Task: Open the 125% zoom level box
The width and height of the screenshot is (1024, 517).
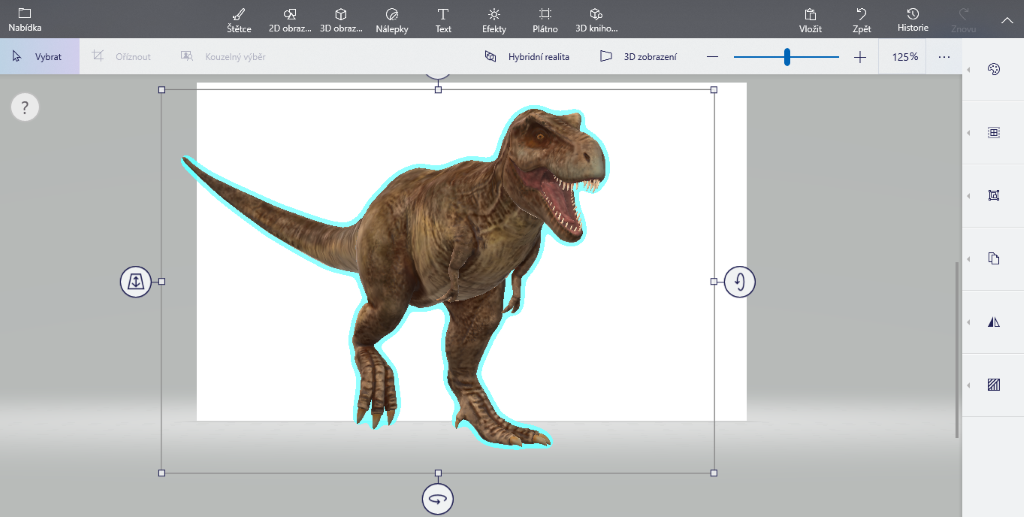Action: [905, 57]
